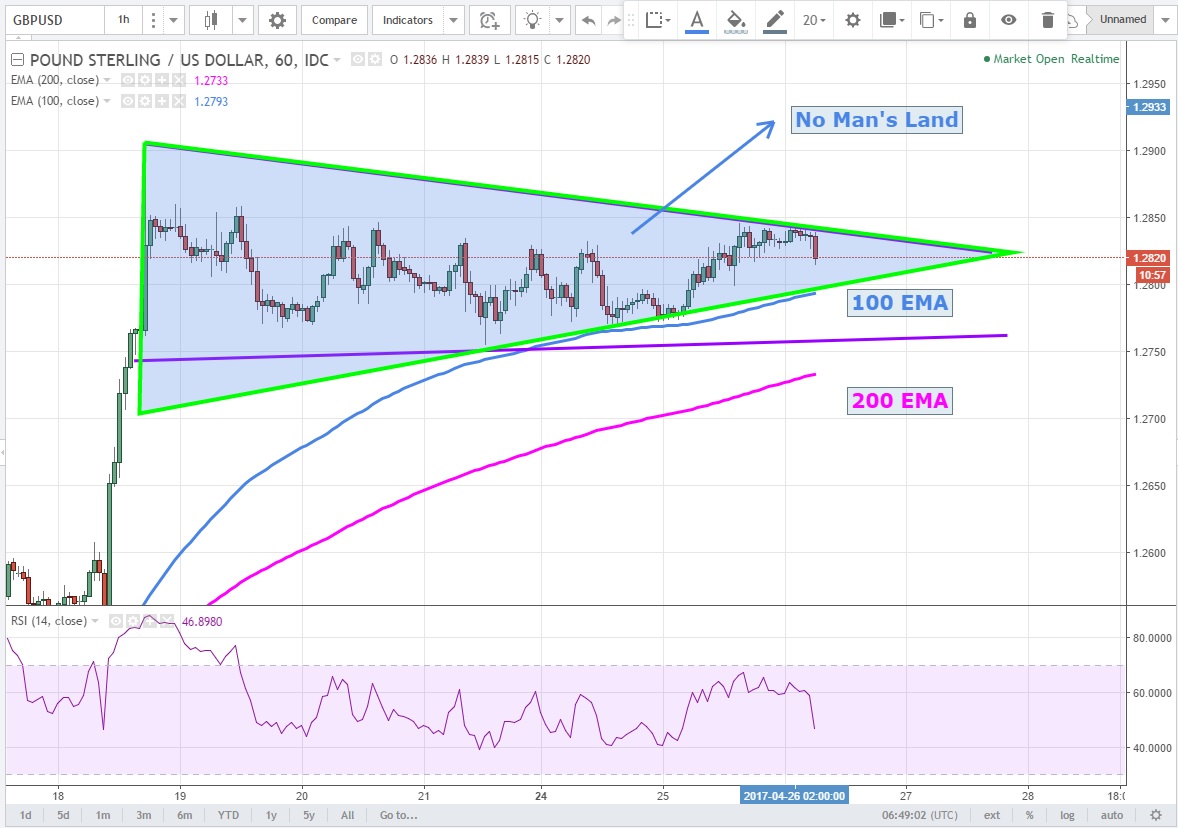Toggle visibility eye in the floating drawing toolbar
This screenshot has width=1178, height=828.
coord(1009,20)
